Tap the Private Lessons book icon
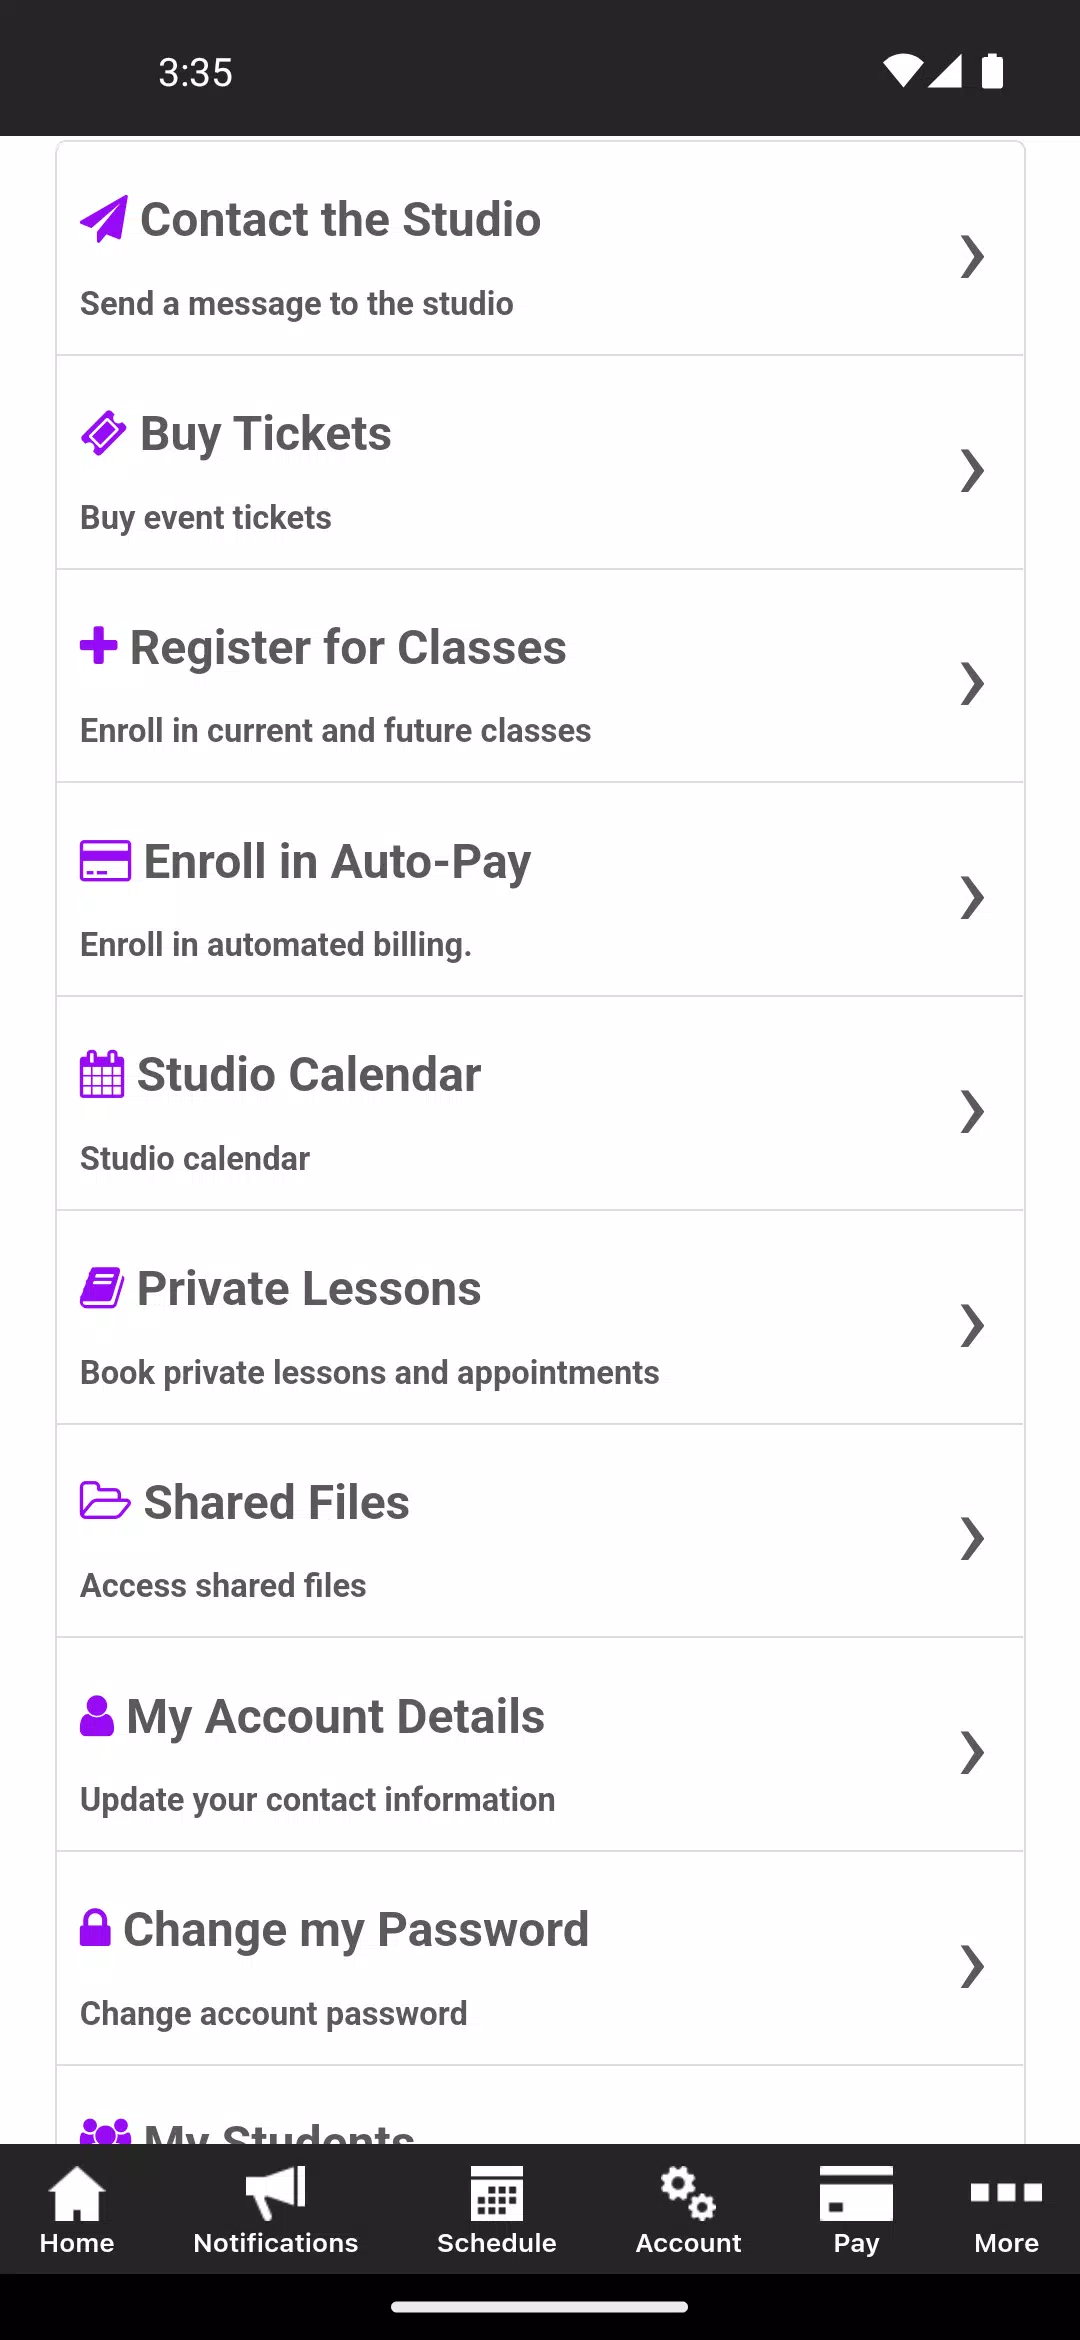Screen dimensions: 1080x2340 (x=102, y=1288)
